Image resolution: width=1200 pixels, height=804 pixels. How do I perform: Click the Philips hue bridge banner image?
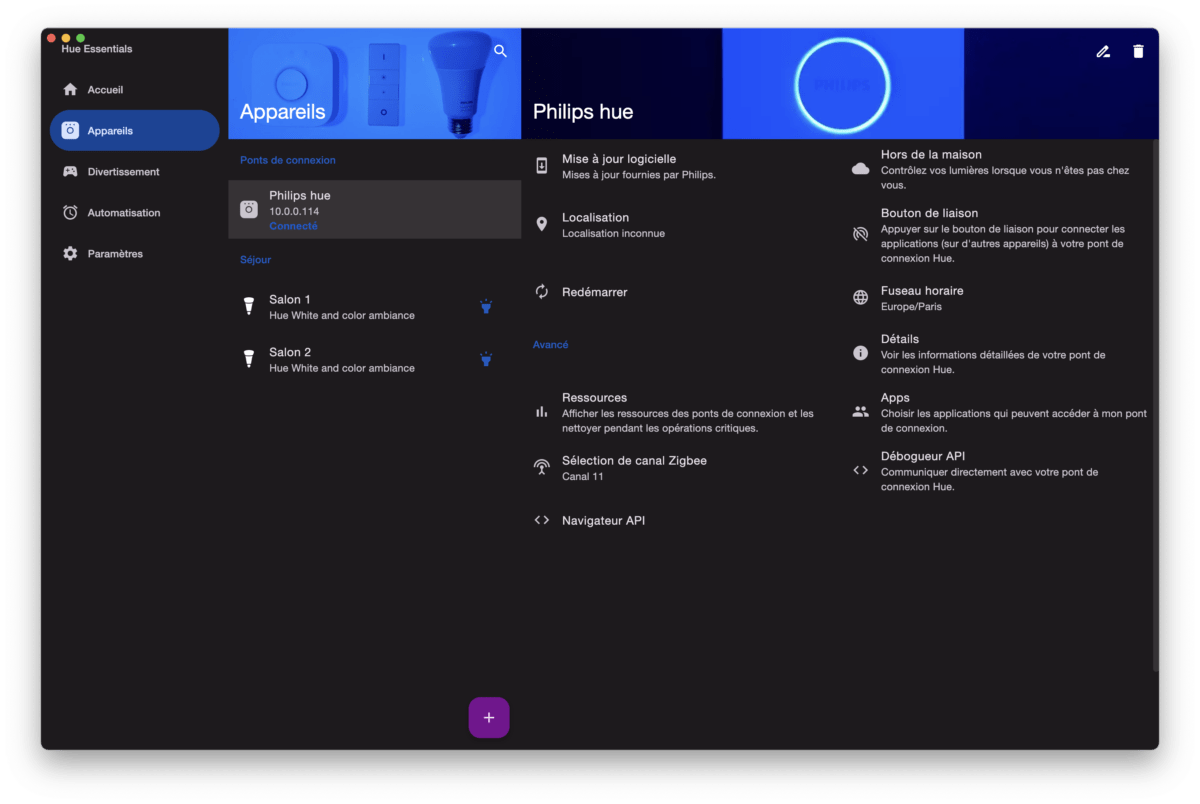[x=840, y=83]
